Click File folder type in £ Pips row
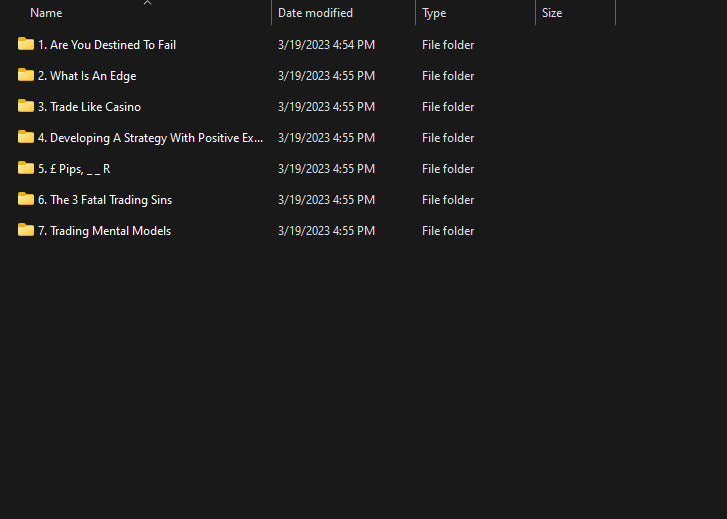The height and width of the screenshot is (519, 727). 448,169
